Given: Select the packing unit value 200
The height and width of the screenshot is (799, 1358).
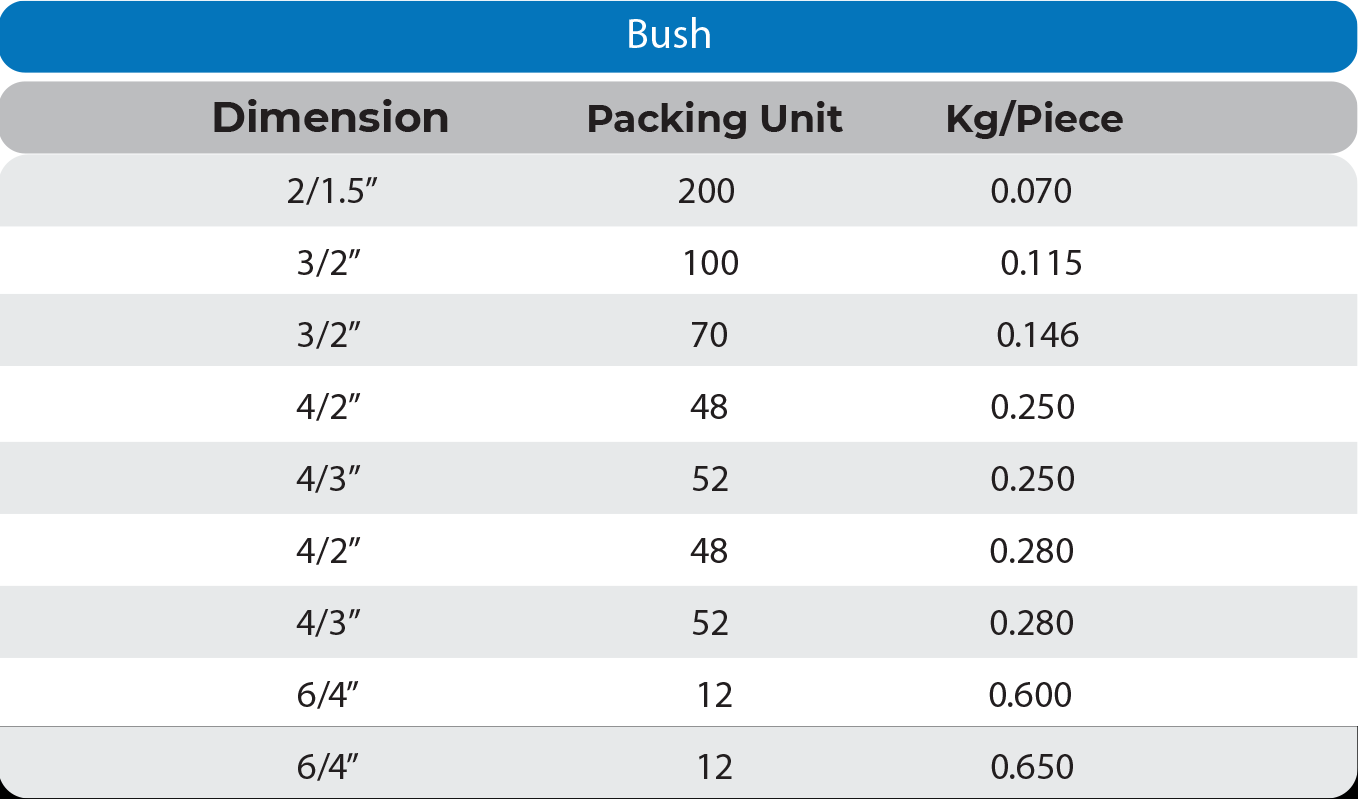Looking at the screenshot, I should 706,190.
